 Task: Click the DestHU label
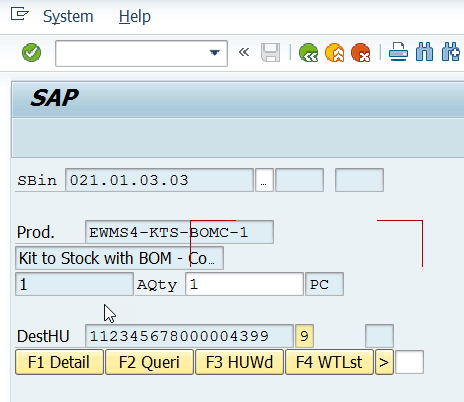[x=43, y=336]
